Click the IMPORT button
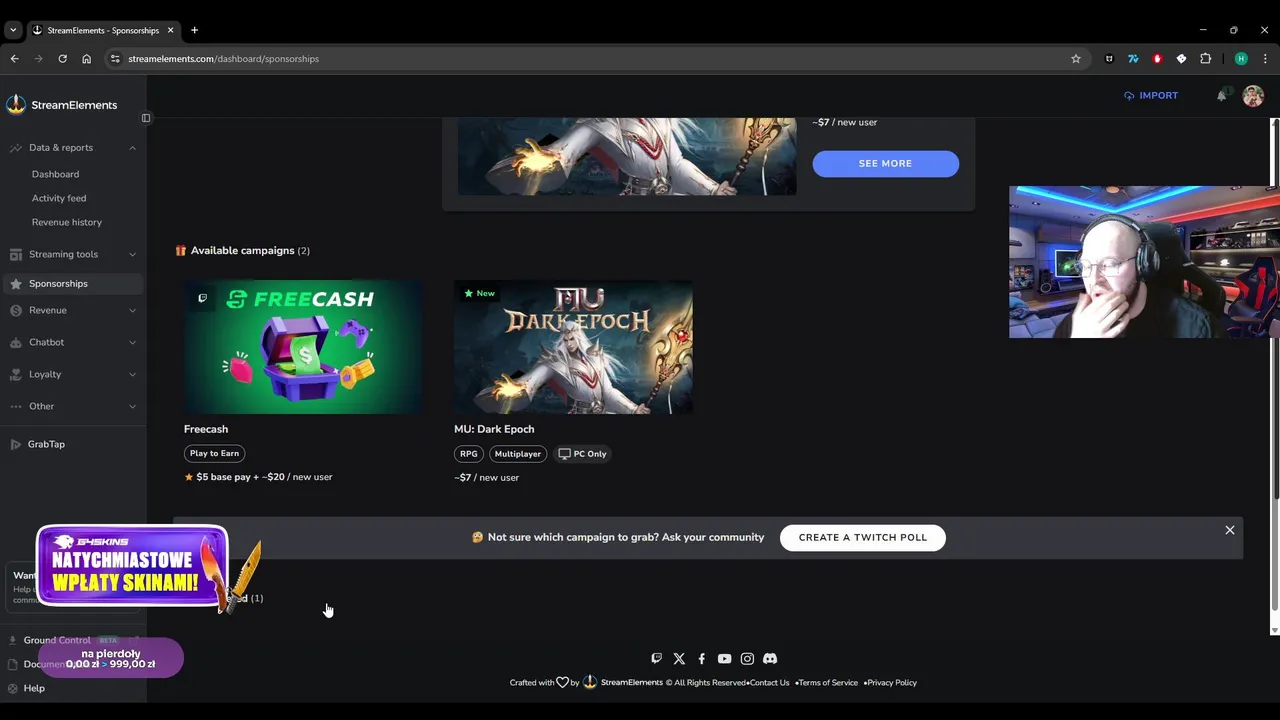 (x=1151, y=96)
